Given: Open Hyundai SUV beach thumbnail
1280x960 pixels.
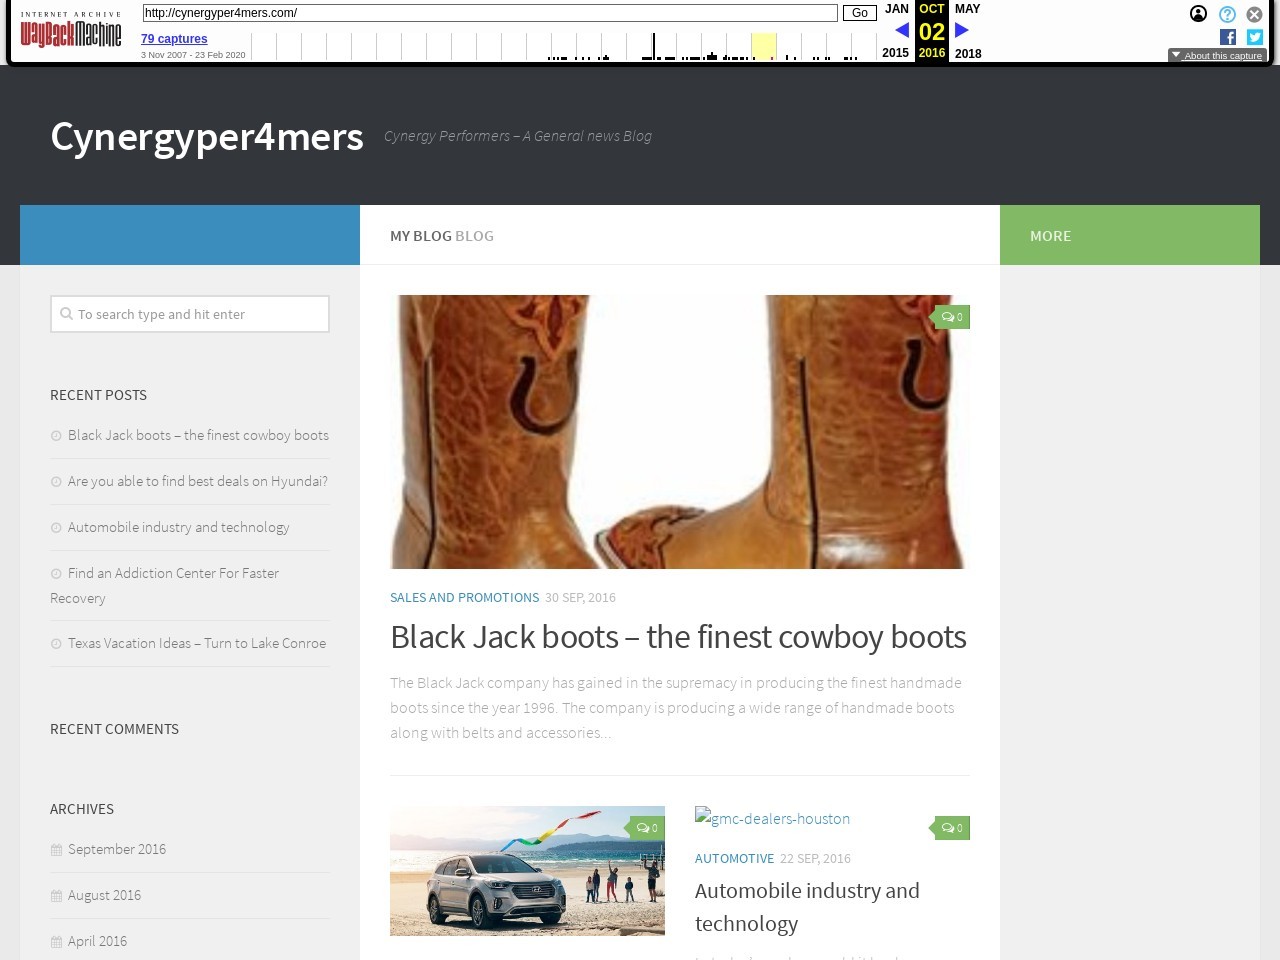Looking at the screenshot, I should 527,871.
